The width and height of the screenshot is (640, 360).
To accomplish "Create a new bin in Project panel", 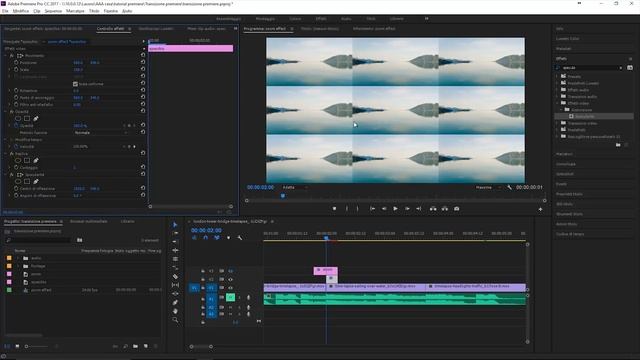I will [135, 346].
